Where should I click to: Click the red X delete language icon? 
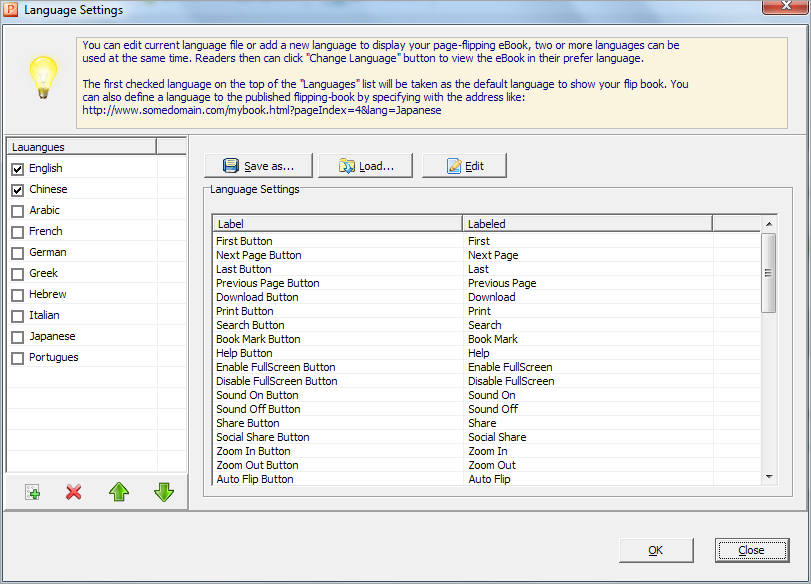pos(73,491)
